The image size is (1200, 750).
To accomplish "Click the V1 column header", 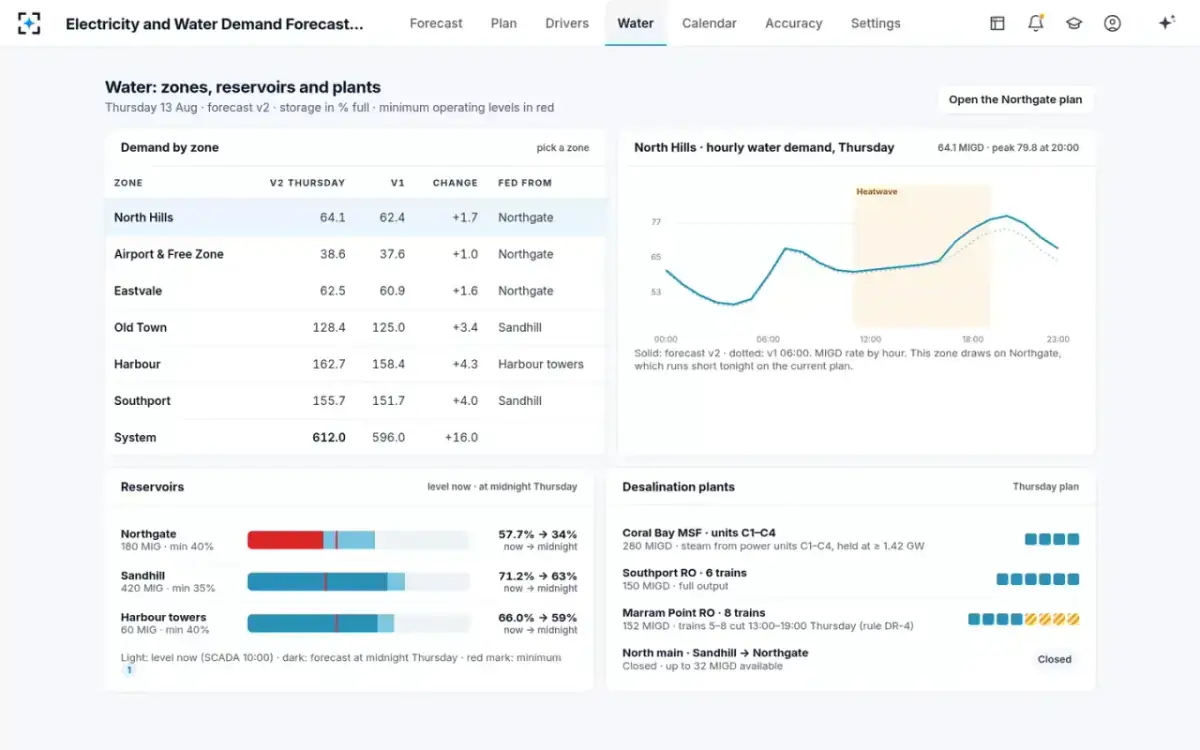I will 397,183.
